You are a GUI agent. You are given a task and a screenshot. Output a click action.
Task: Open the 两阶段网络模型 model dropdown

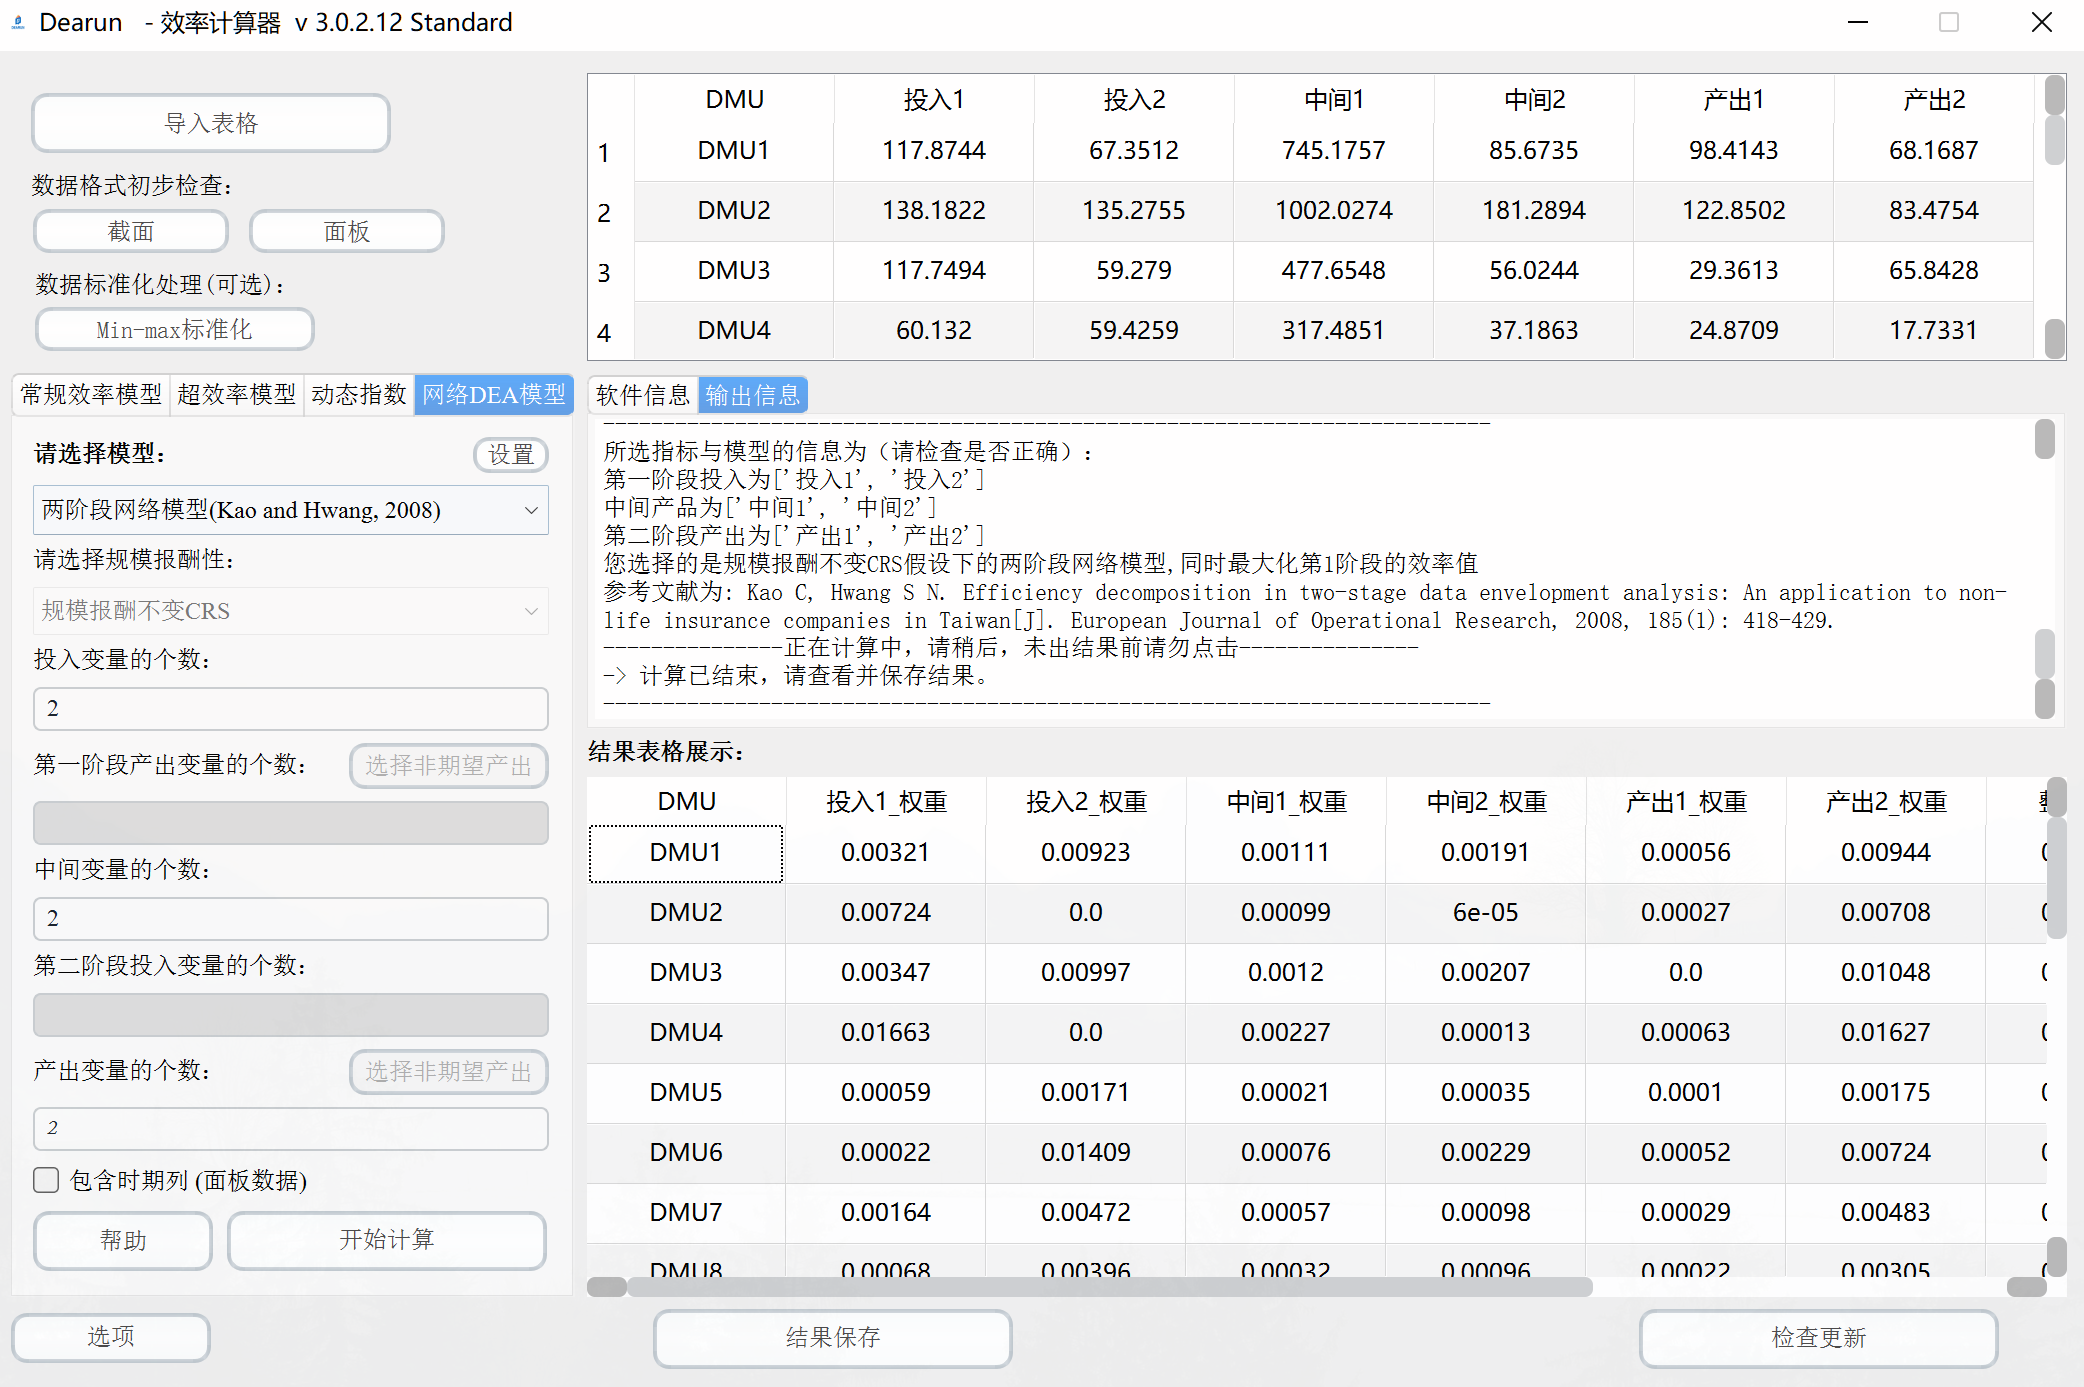(290, 510)
